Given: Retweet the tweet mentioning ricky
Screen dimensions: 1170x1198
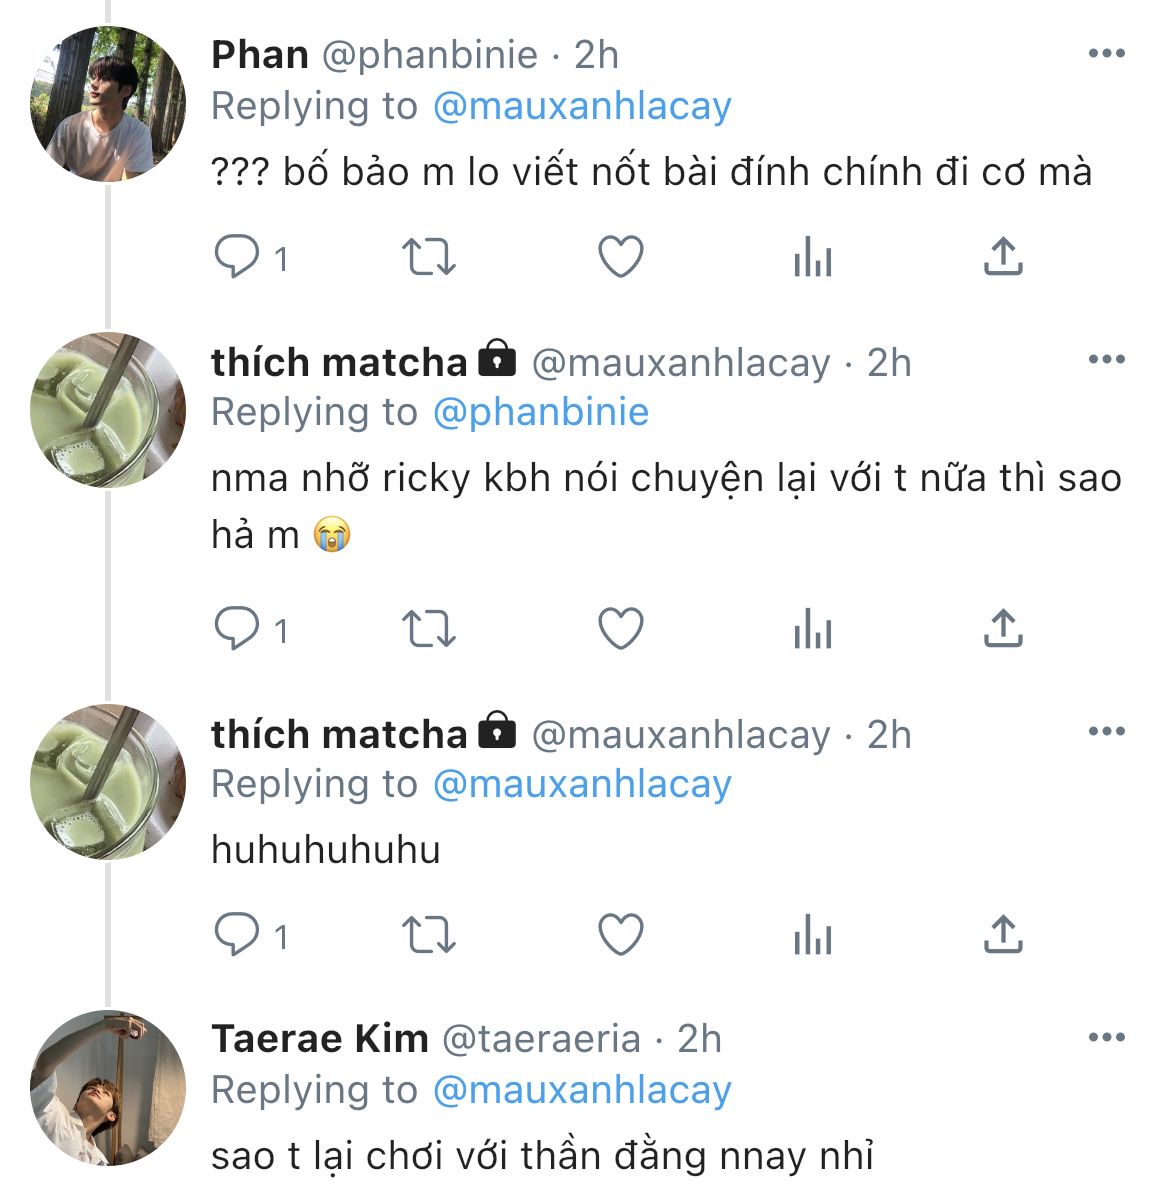Looking at the screenshot, I should 428,629.
